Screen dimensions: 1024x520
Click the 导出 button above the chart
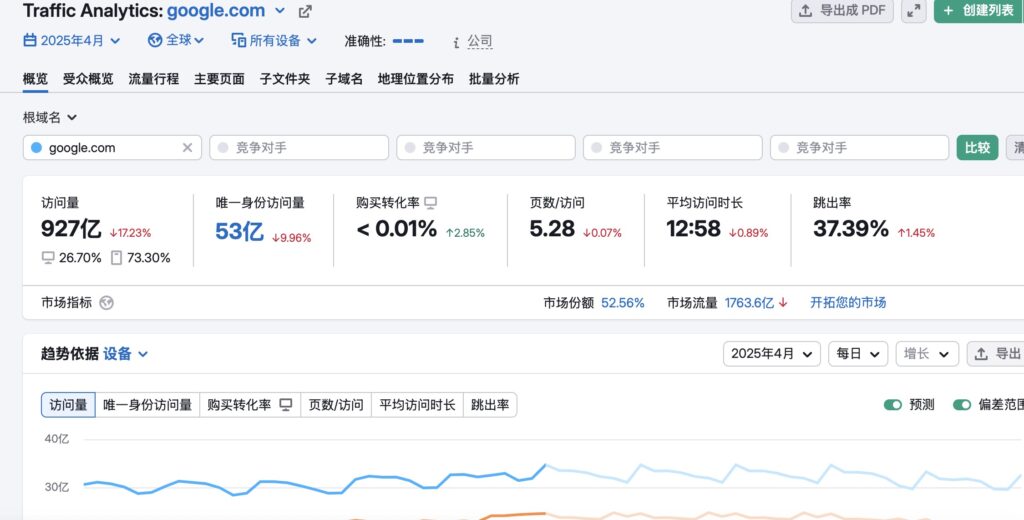pyautogui.click(x=995, y=354)
